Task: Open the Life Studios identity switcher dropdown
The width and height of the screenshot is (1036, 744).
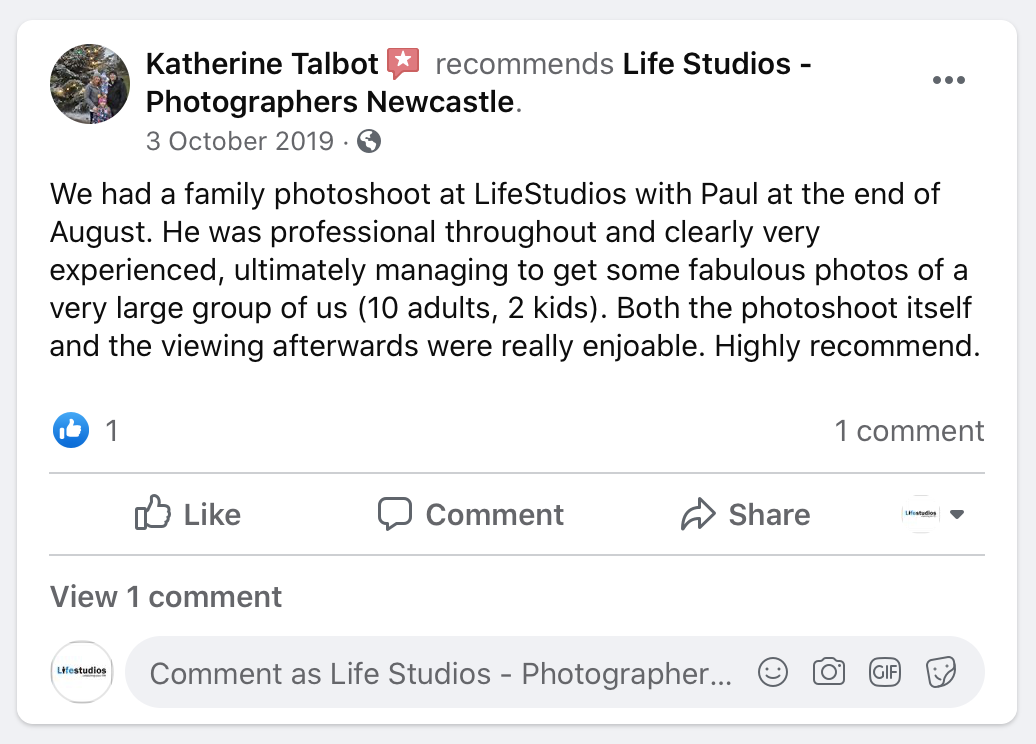Action: [x=934, y=514]
